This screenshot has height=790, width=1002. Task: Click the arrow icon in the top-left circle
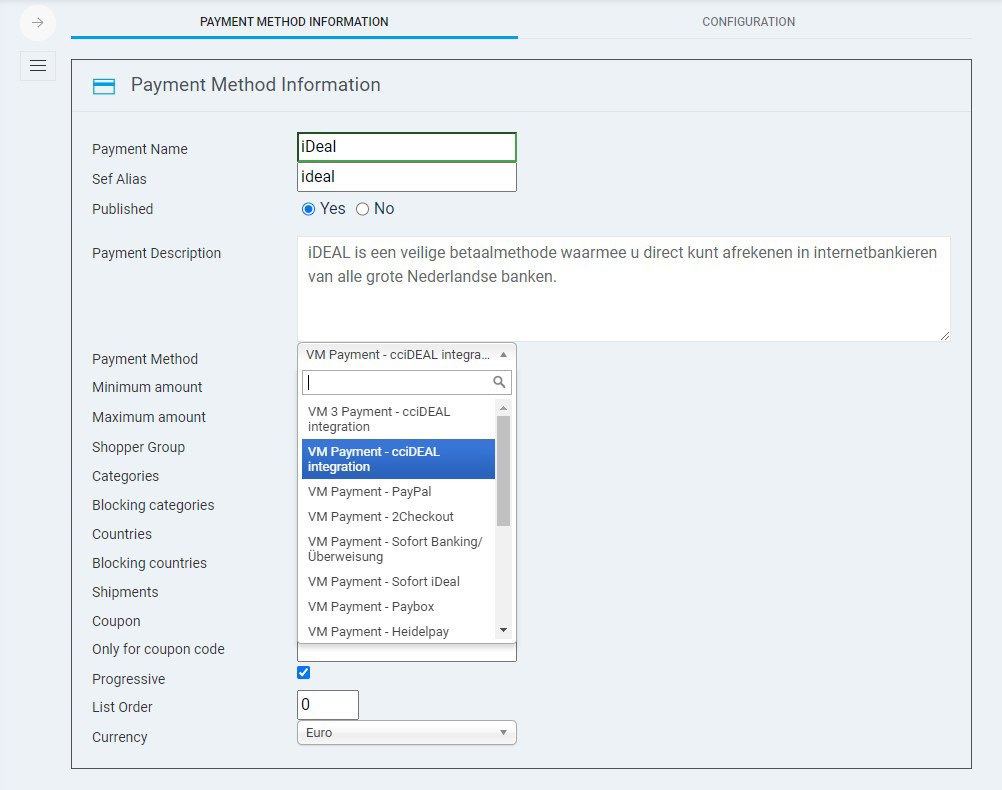tap(38, 22)
